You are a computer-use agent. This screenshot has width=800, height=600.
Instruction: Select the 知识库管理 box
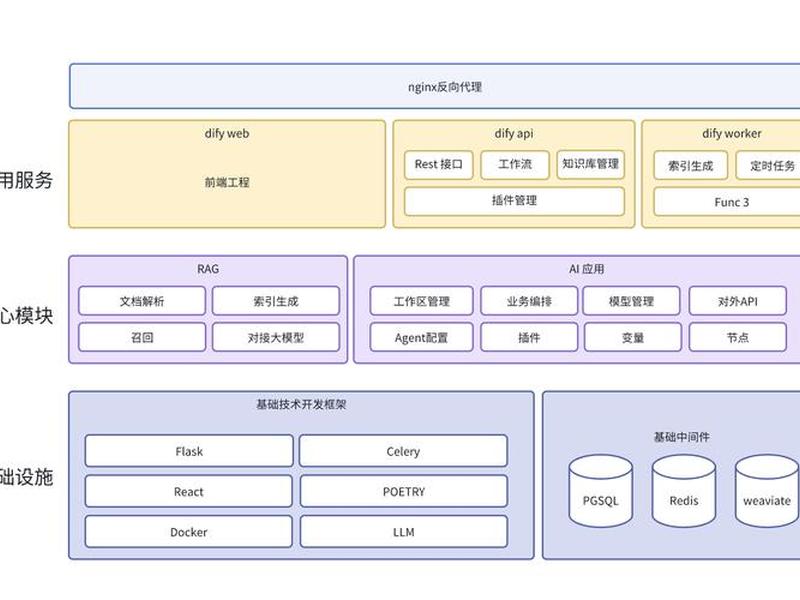coord(591,164)
